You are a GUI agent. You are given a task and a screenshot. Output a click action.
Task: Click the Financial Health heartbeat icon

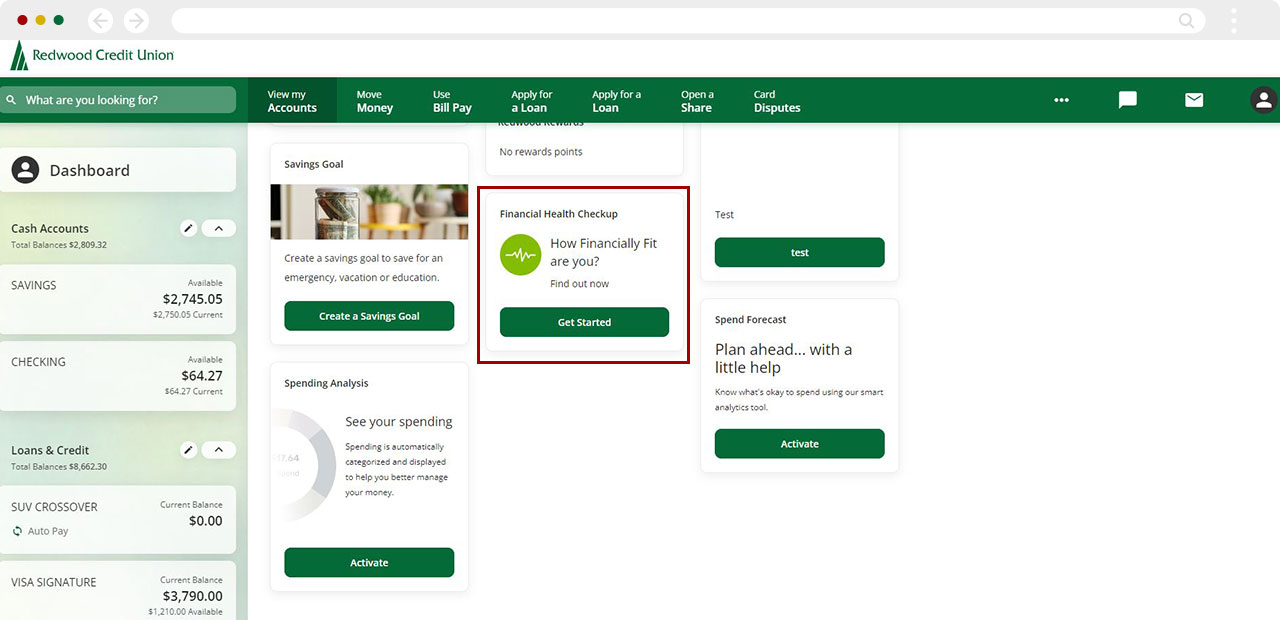point(520,255)
